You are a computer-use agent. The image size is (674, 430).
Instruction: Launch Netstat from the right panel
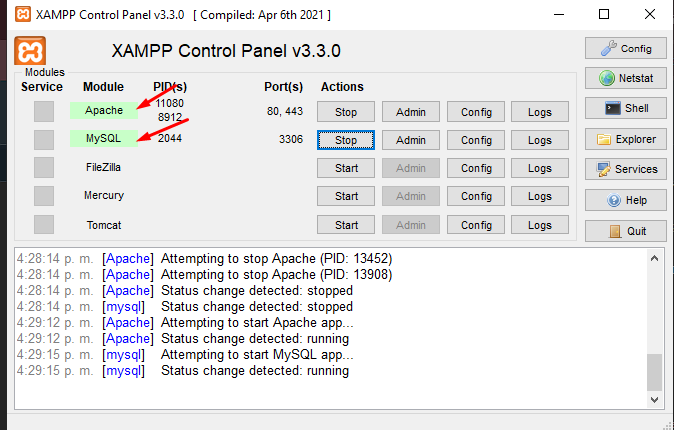click(x=626, y=78)
